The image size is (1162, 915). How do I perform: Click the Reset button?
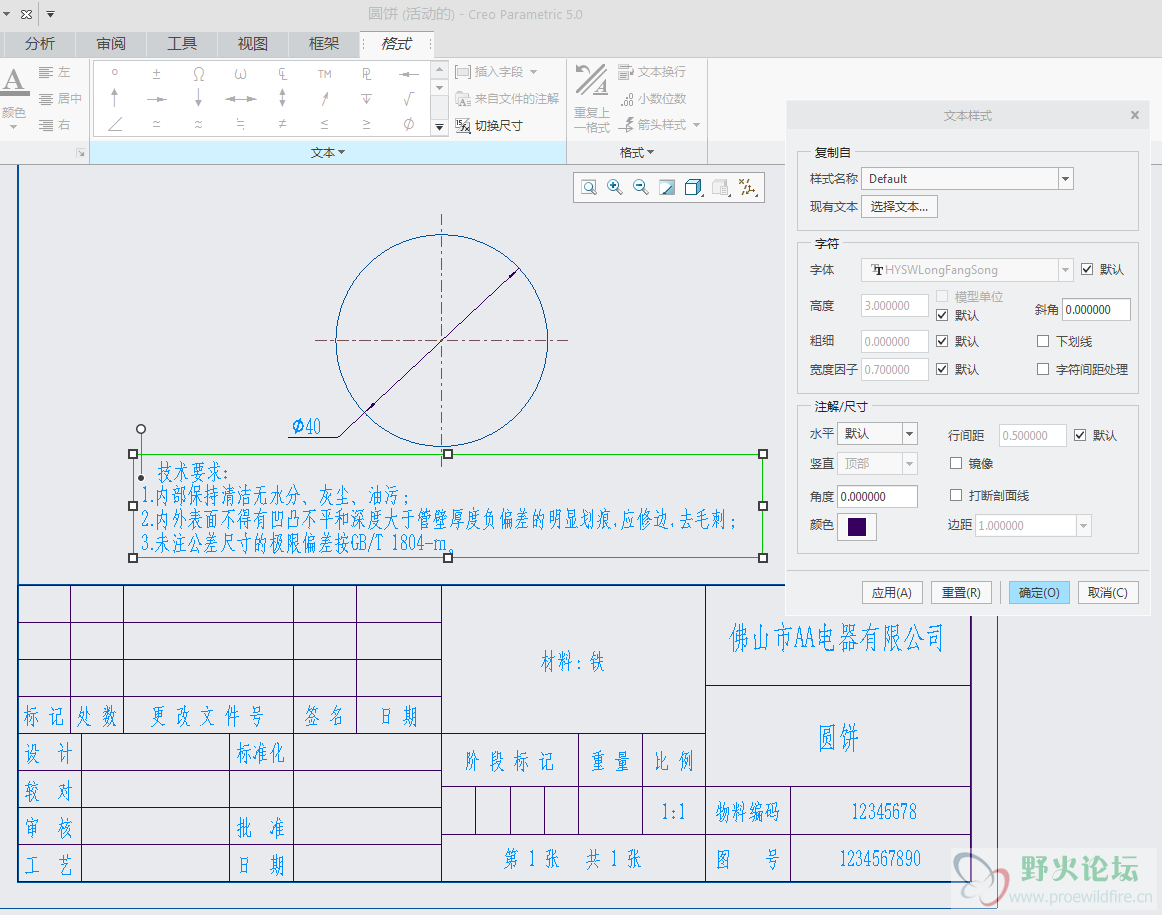(x=961, y=593)
